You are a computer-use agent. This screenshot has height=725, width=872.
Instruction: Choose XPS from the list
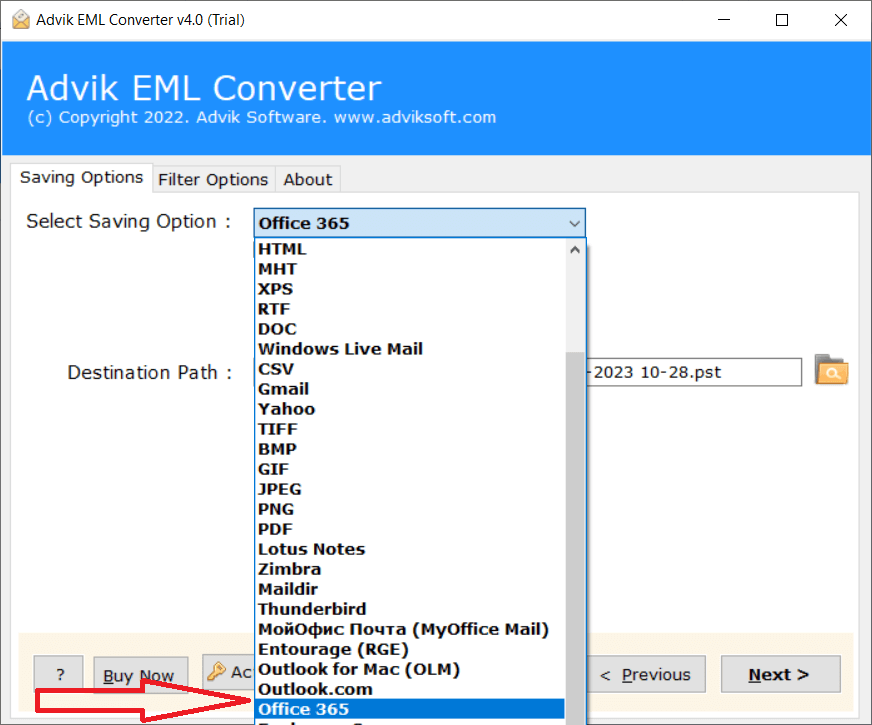(410, 289)
